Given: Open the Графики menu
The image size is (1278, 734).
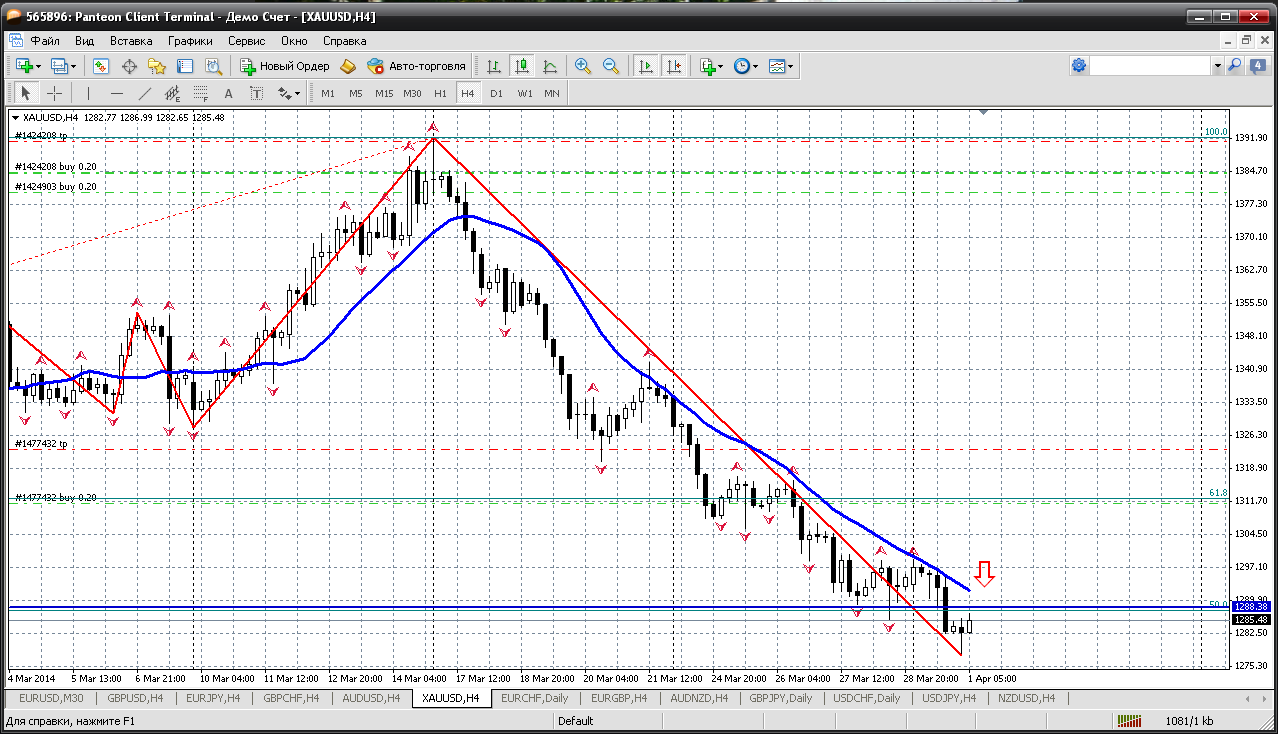Looking at the screenshot, I should (190, 41).
